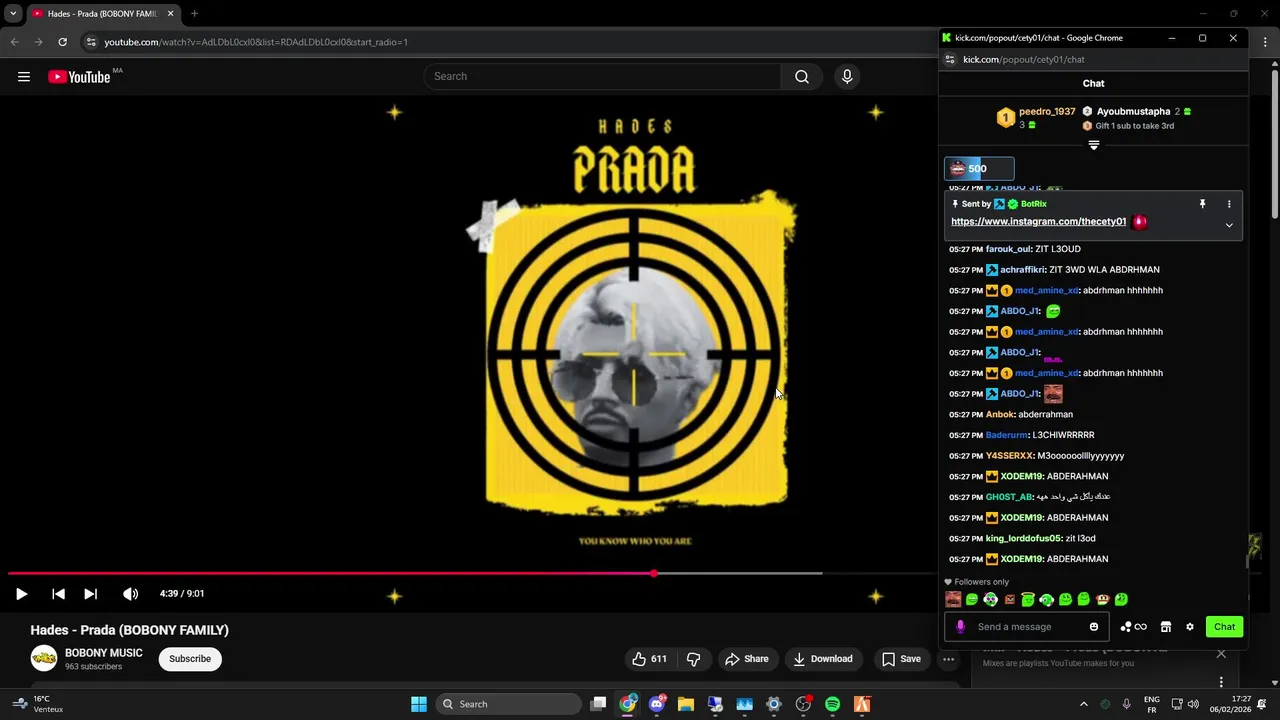1280x720 pixels.
Task: Play the paused Hades - Prada video
Action: click(x=21, y=593)
